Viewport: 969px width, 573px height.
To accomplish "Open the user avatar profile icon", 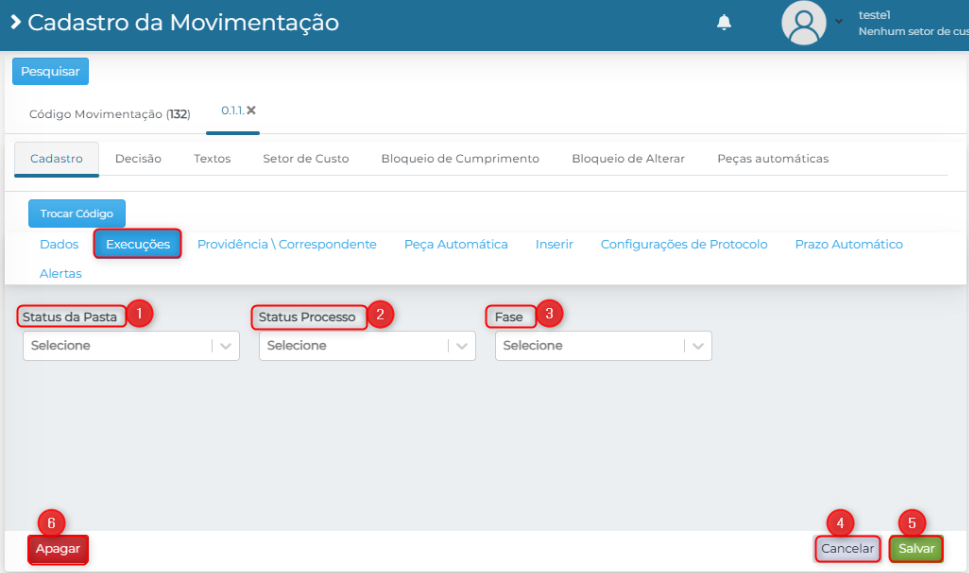I will click(803, 23).
